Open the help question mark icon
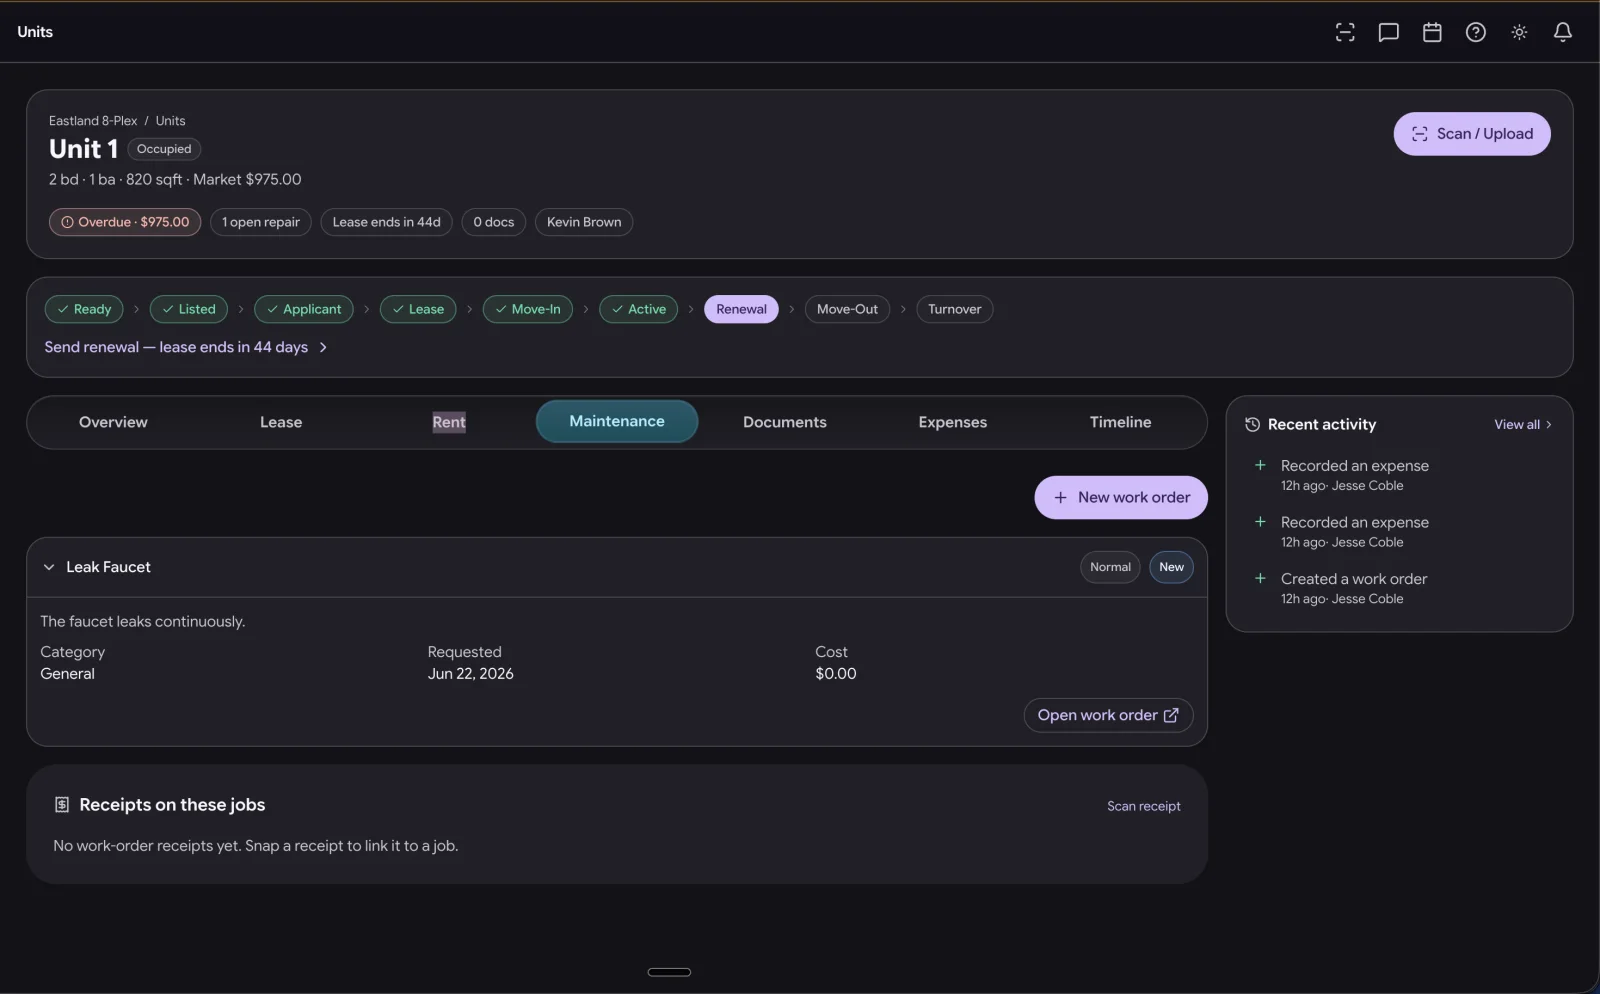The width and height of the screenshot is (1600, 994). point(1475,32)
